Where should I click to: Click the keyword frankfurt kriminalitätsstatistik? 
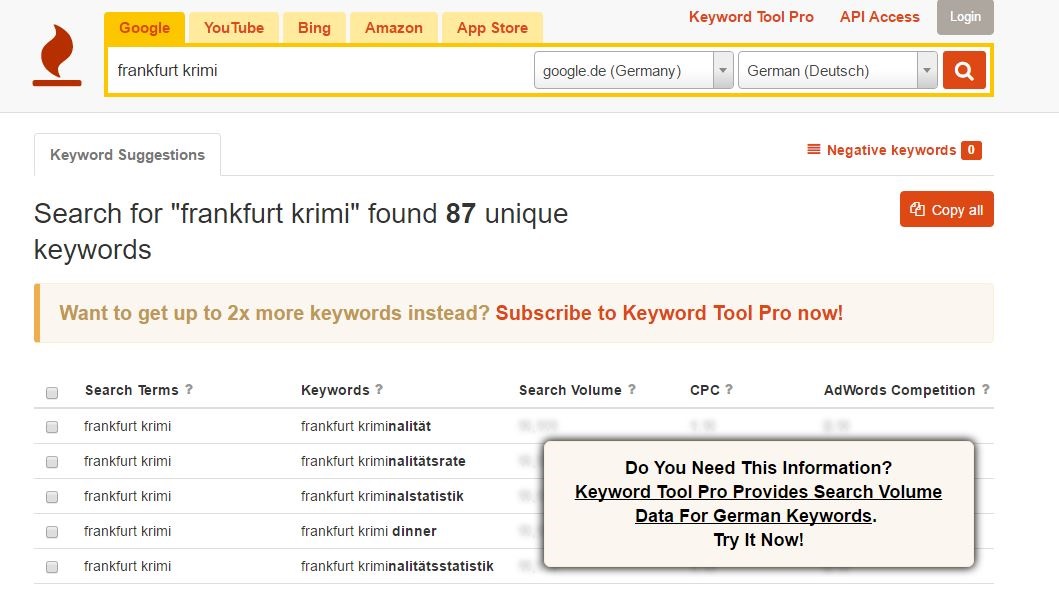[x=397, y=567]
